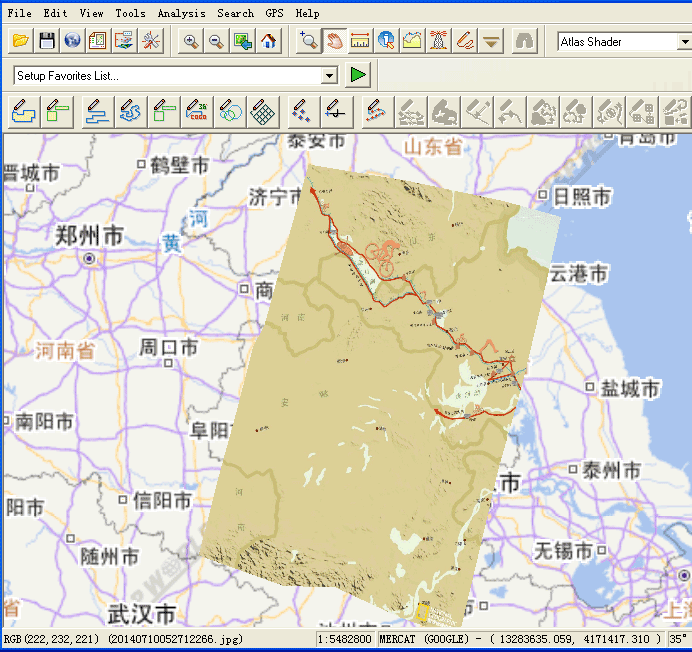The height and width of the screenshot is (652, 692).
Task: Open the Help menu
Action: 307,13
